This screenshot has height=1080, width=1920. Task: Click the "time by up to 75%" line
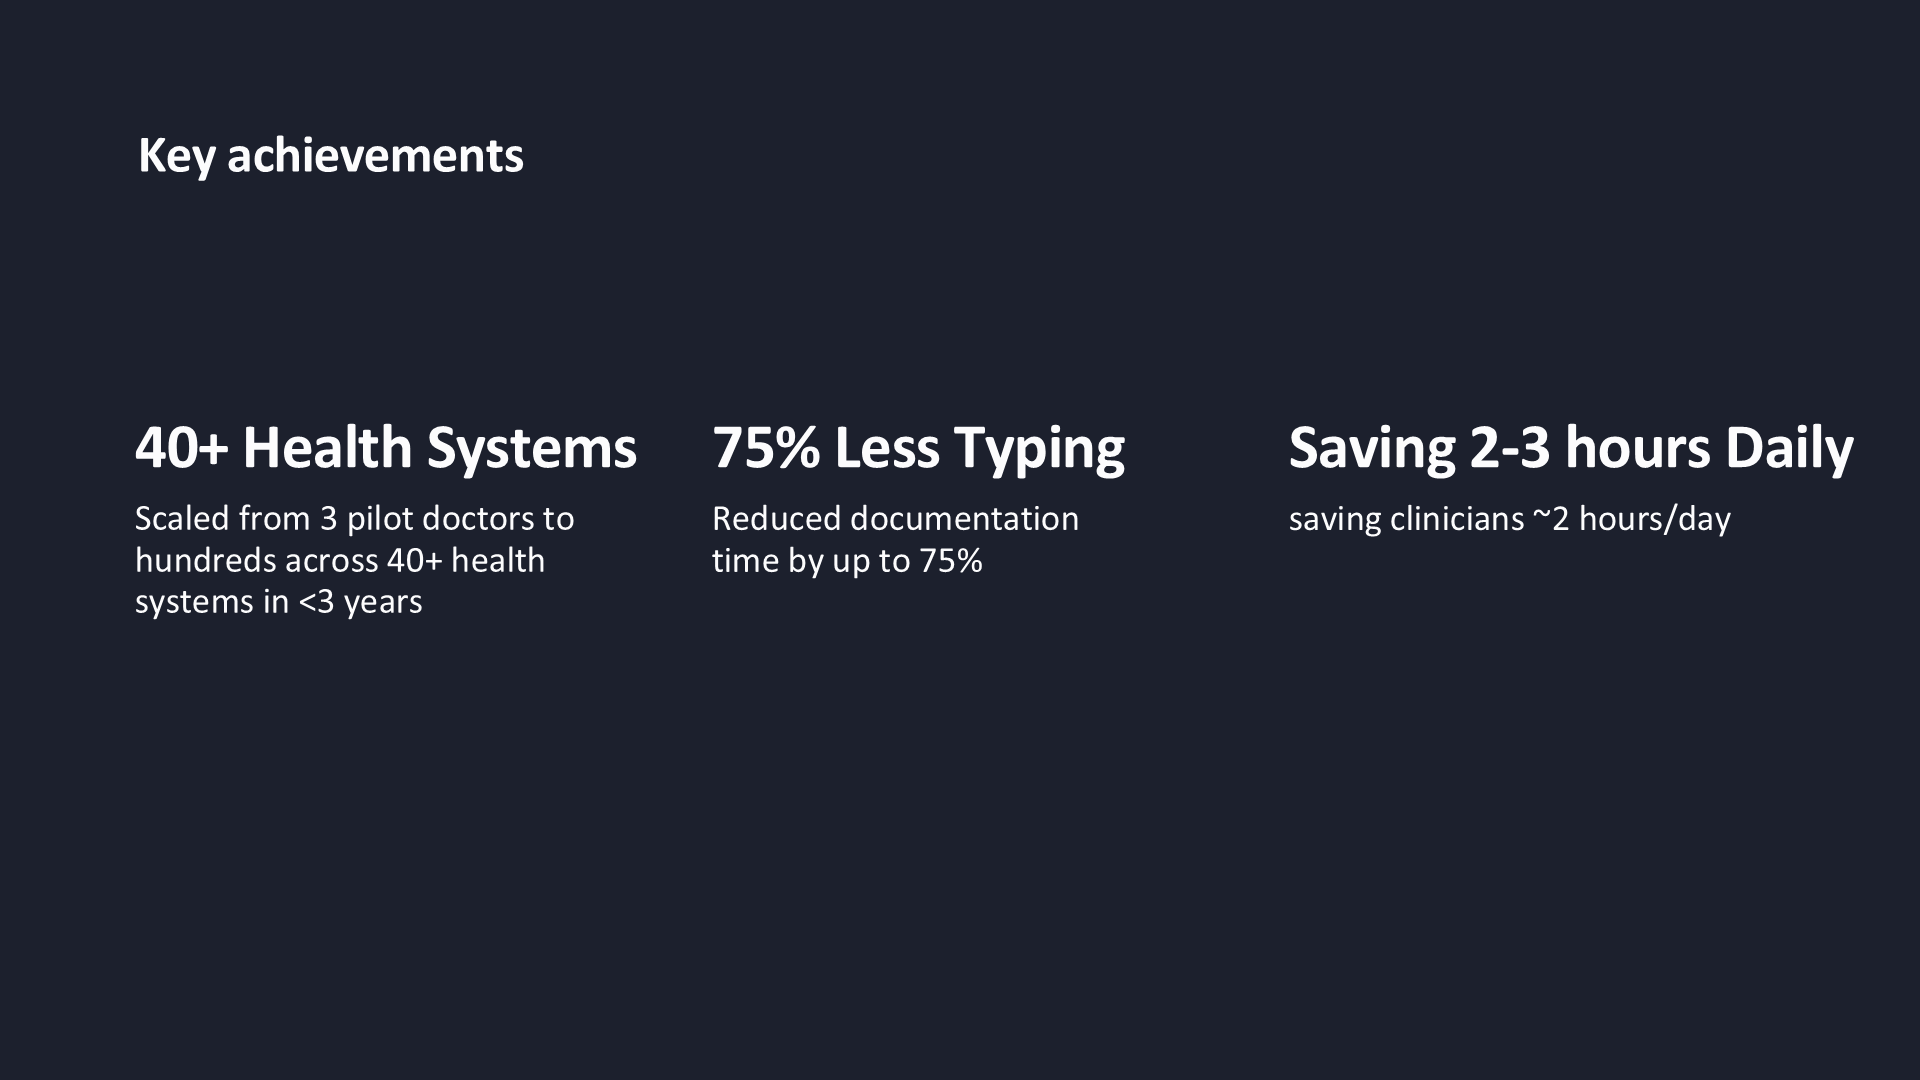pyautogui.click(x=848, y=561)
